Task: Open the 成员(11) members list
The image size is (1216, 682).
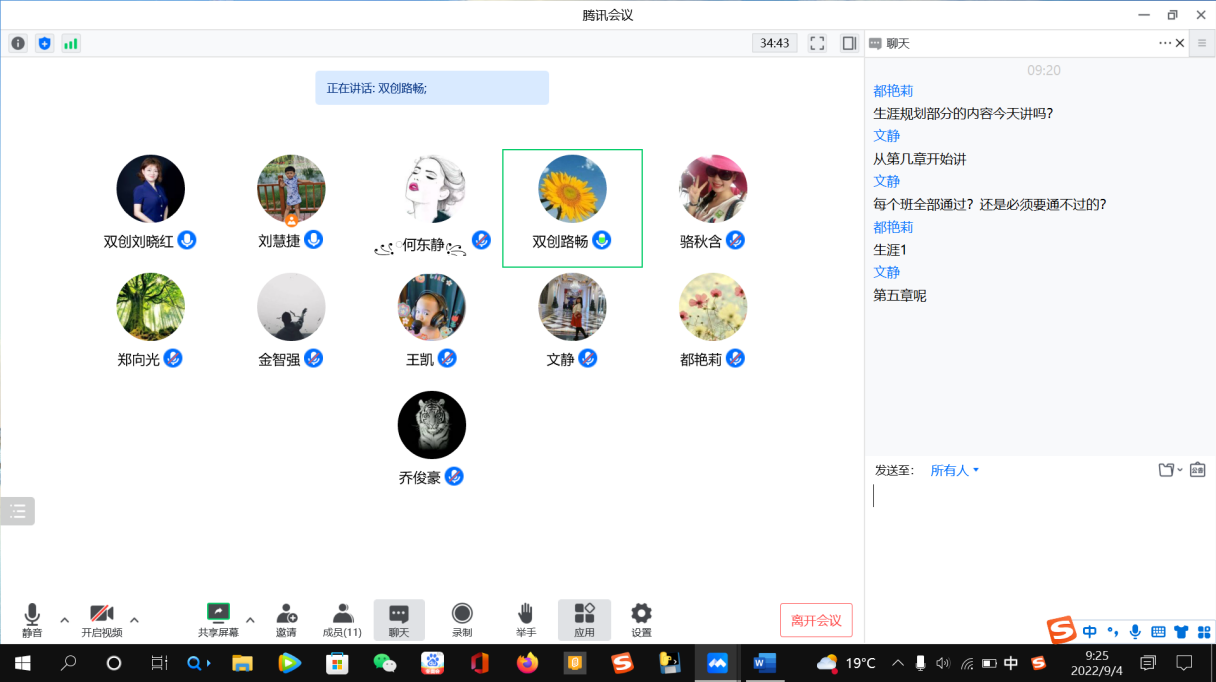Action: coord(342,620)
